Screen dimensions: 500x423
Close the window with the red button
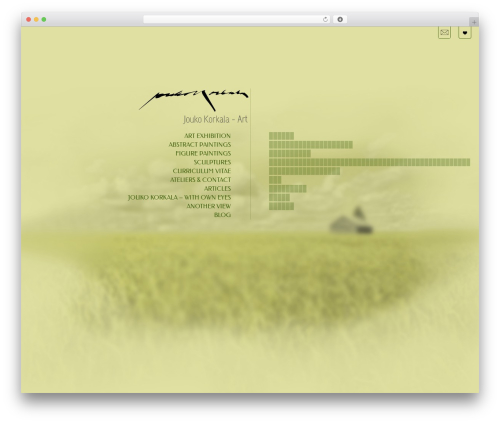point(29,20)
